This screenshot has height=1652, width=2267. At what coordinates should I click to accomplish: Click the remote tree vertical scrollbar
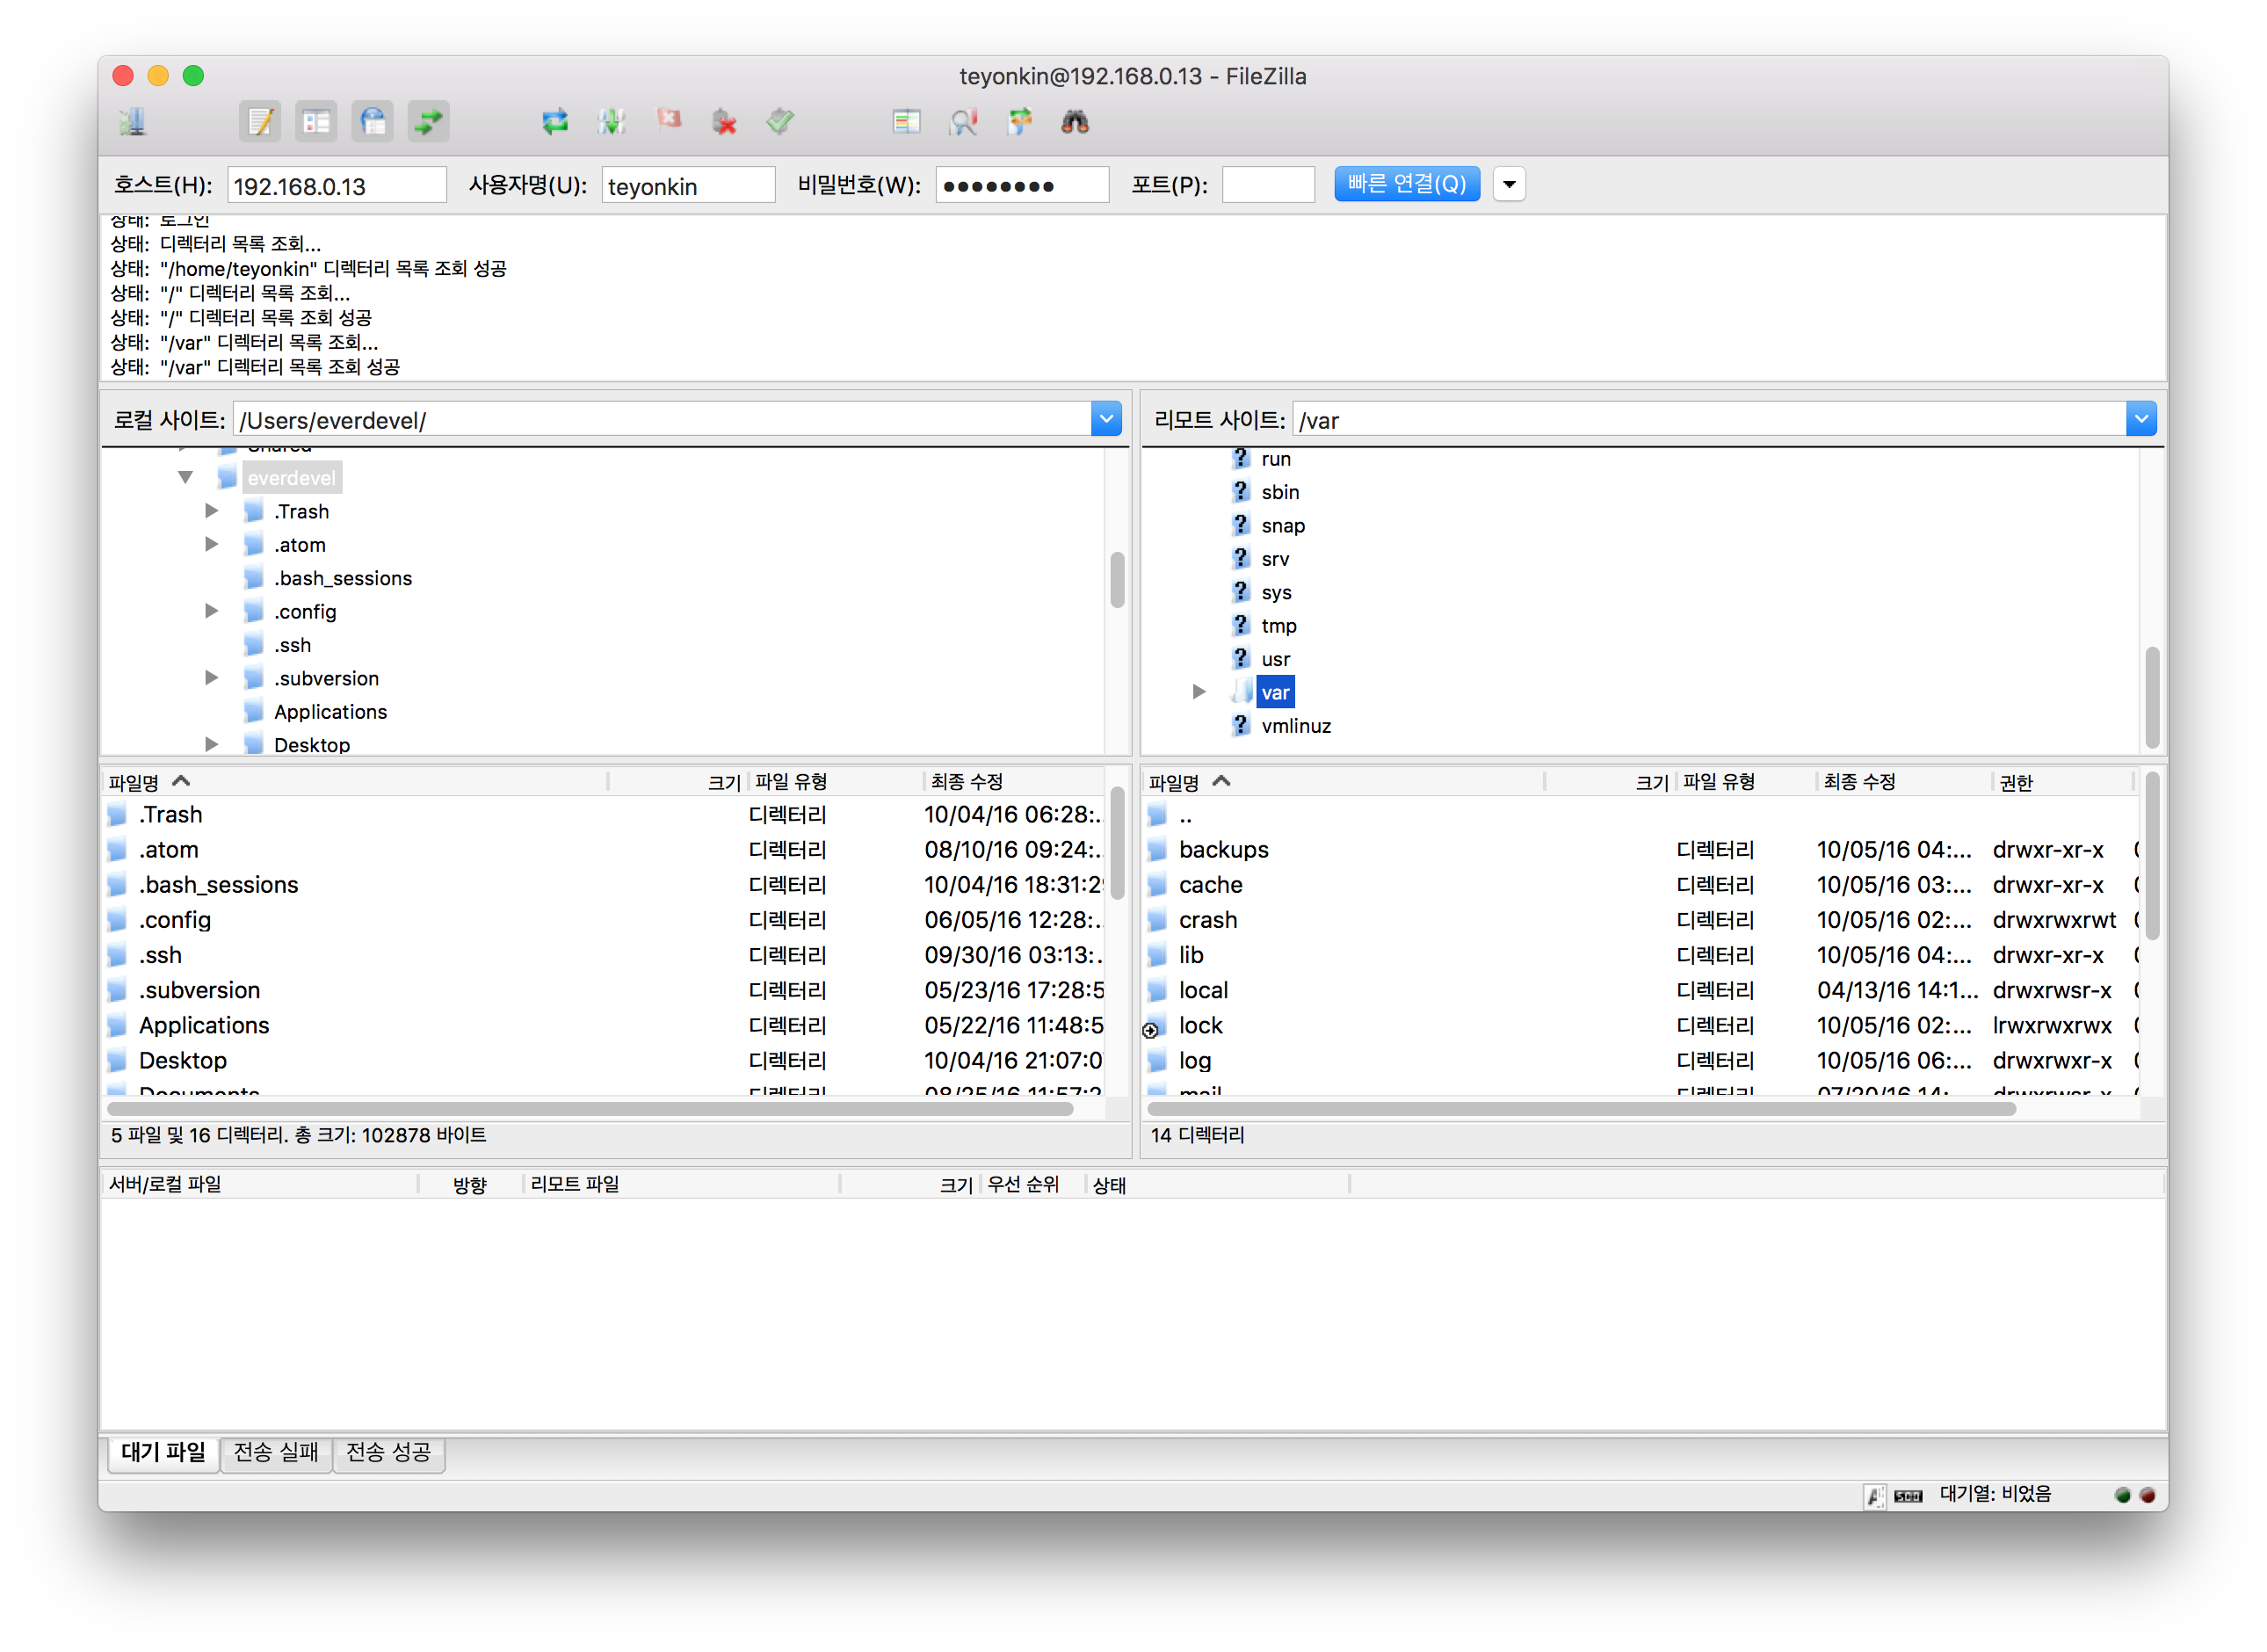(2152, 697)
